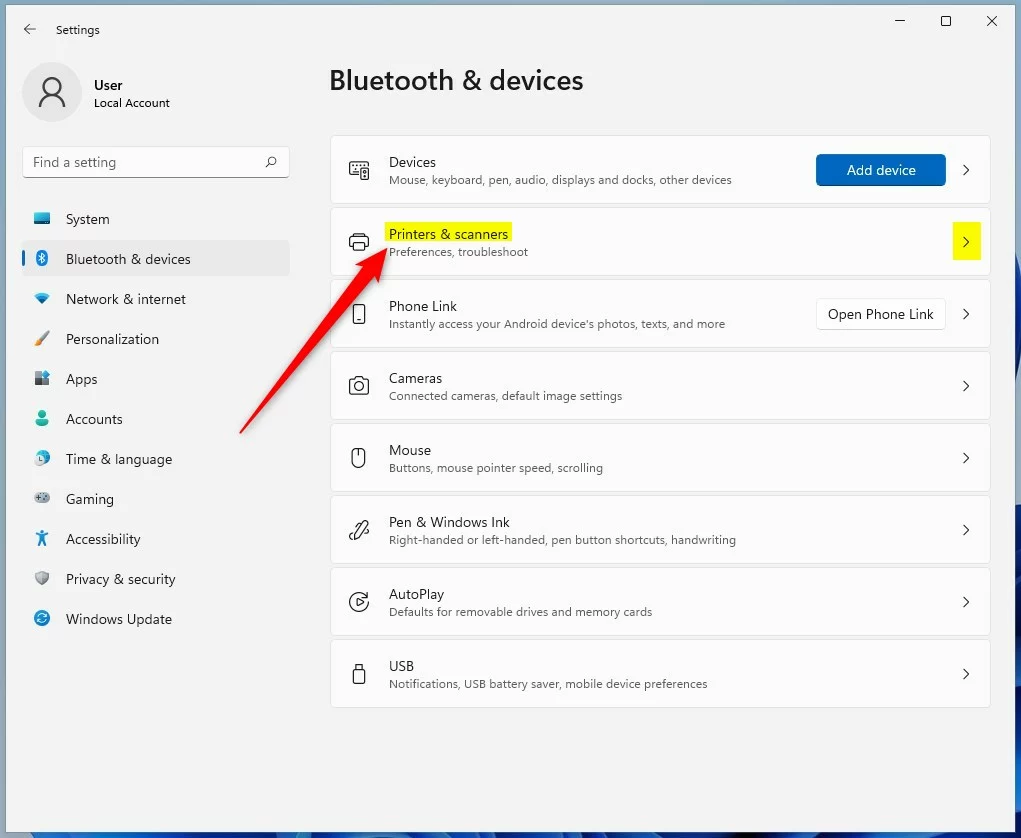
Task: Click the printer icon on Printers & scanners row
Action: point(359,241)
